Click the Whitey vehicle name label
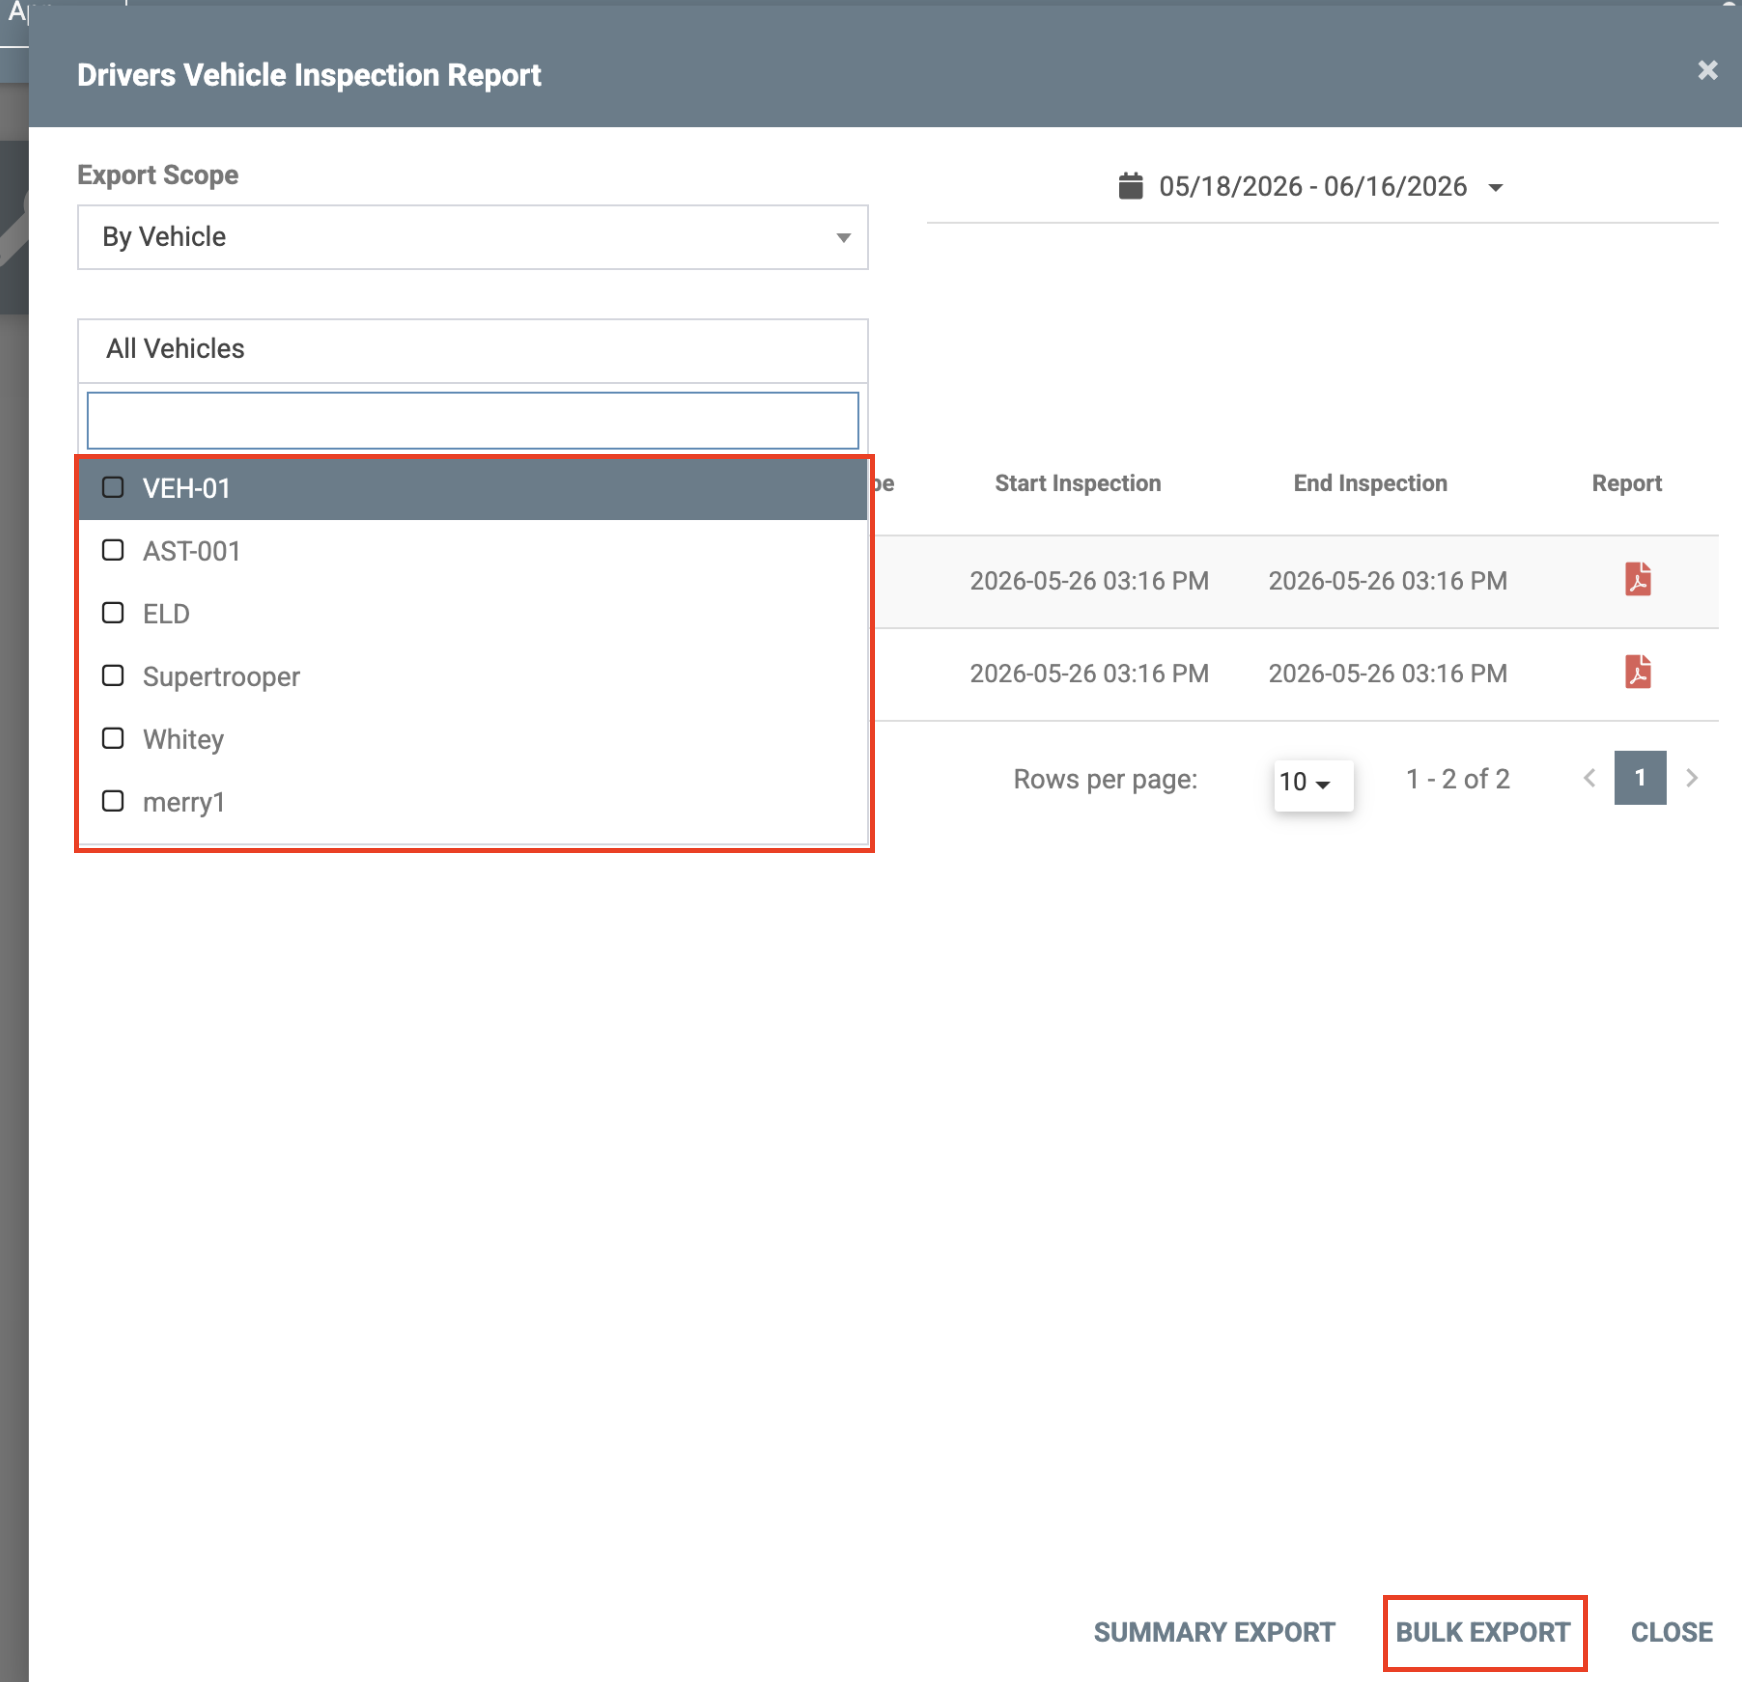Image resolution: width=1742 pixels, height=1682 pixels. (x=183, y=739)
